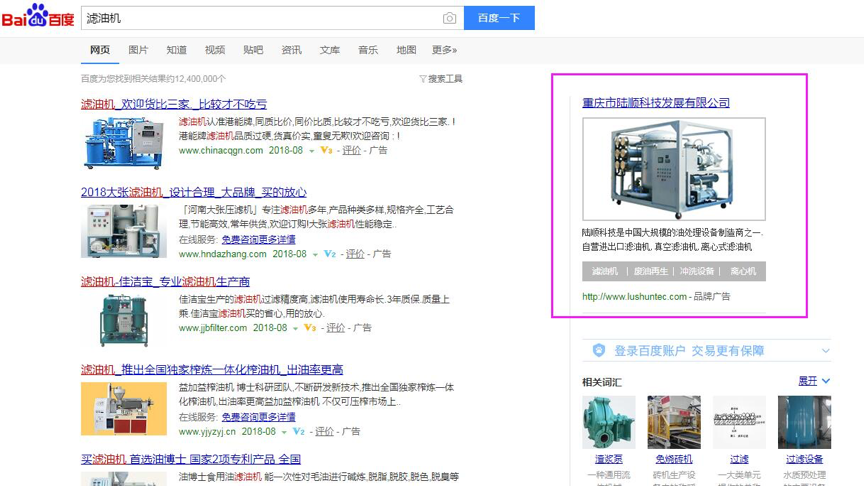Click the V2 badge next to hndazhang.com
This screenshot has width=864, height=486.
tap(329, 255)
